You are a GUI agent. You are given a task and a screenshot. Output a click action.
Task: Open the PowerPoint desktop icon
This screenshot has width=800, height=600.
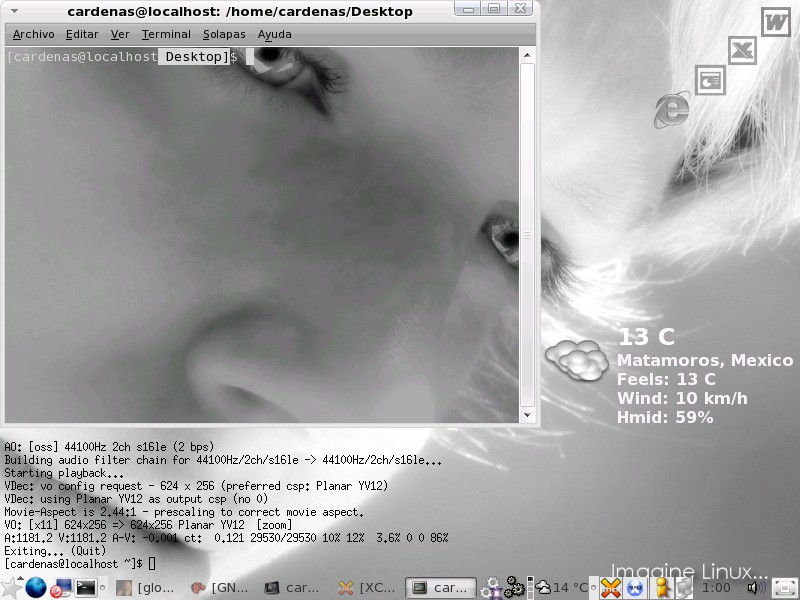(710, 80)
